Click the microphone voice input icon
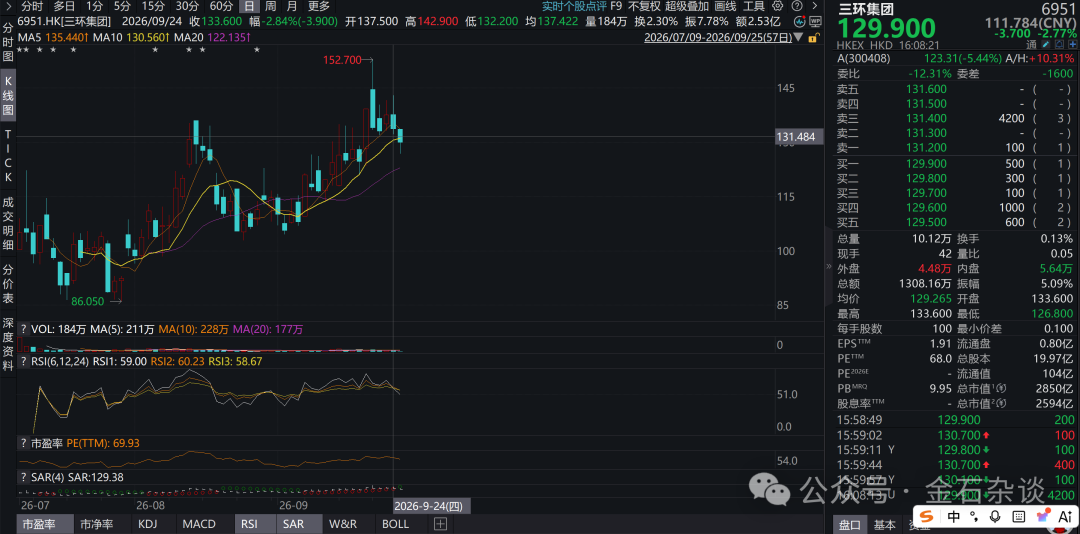The height and width of the screenshot is (534, 1080). (x=995, y=516)
